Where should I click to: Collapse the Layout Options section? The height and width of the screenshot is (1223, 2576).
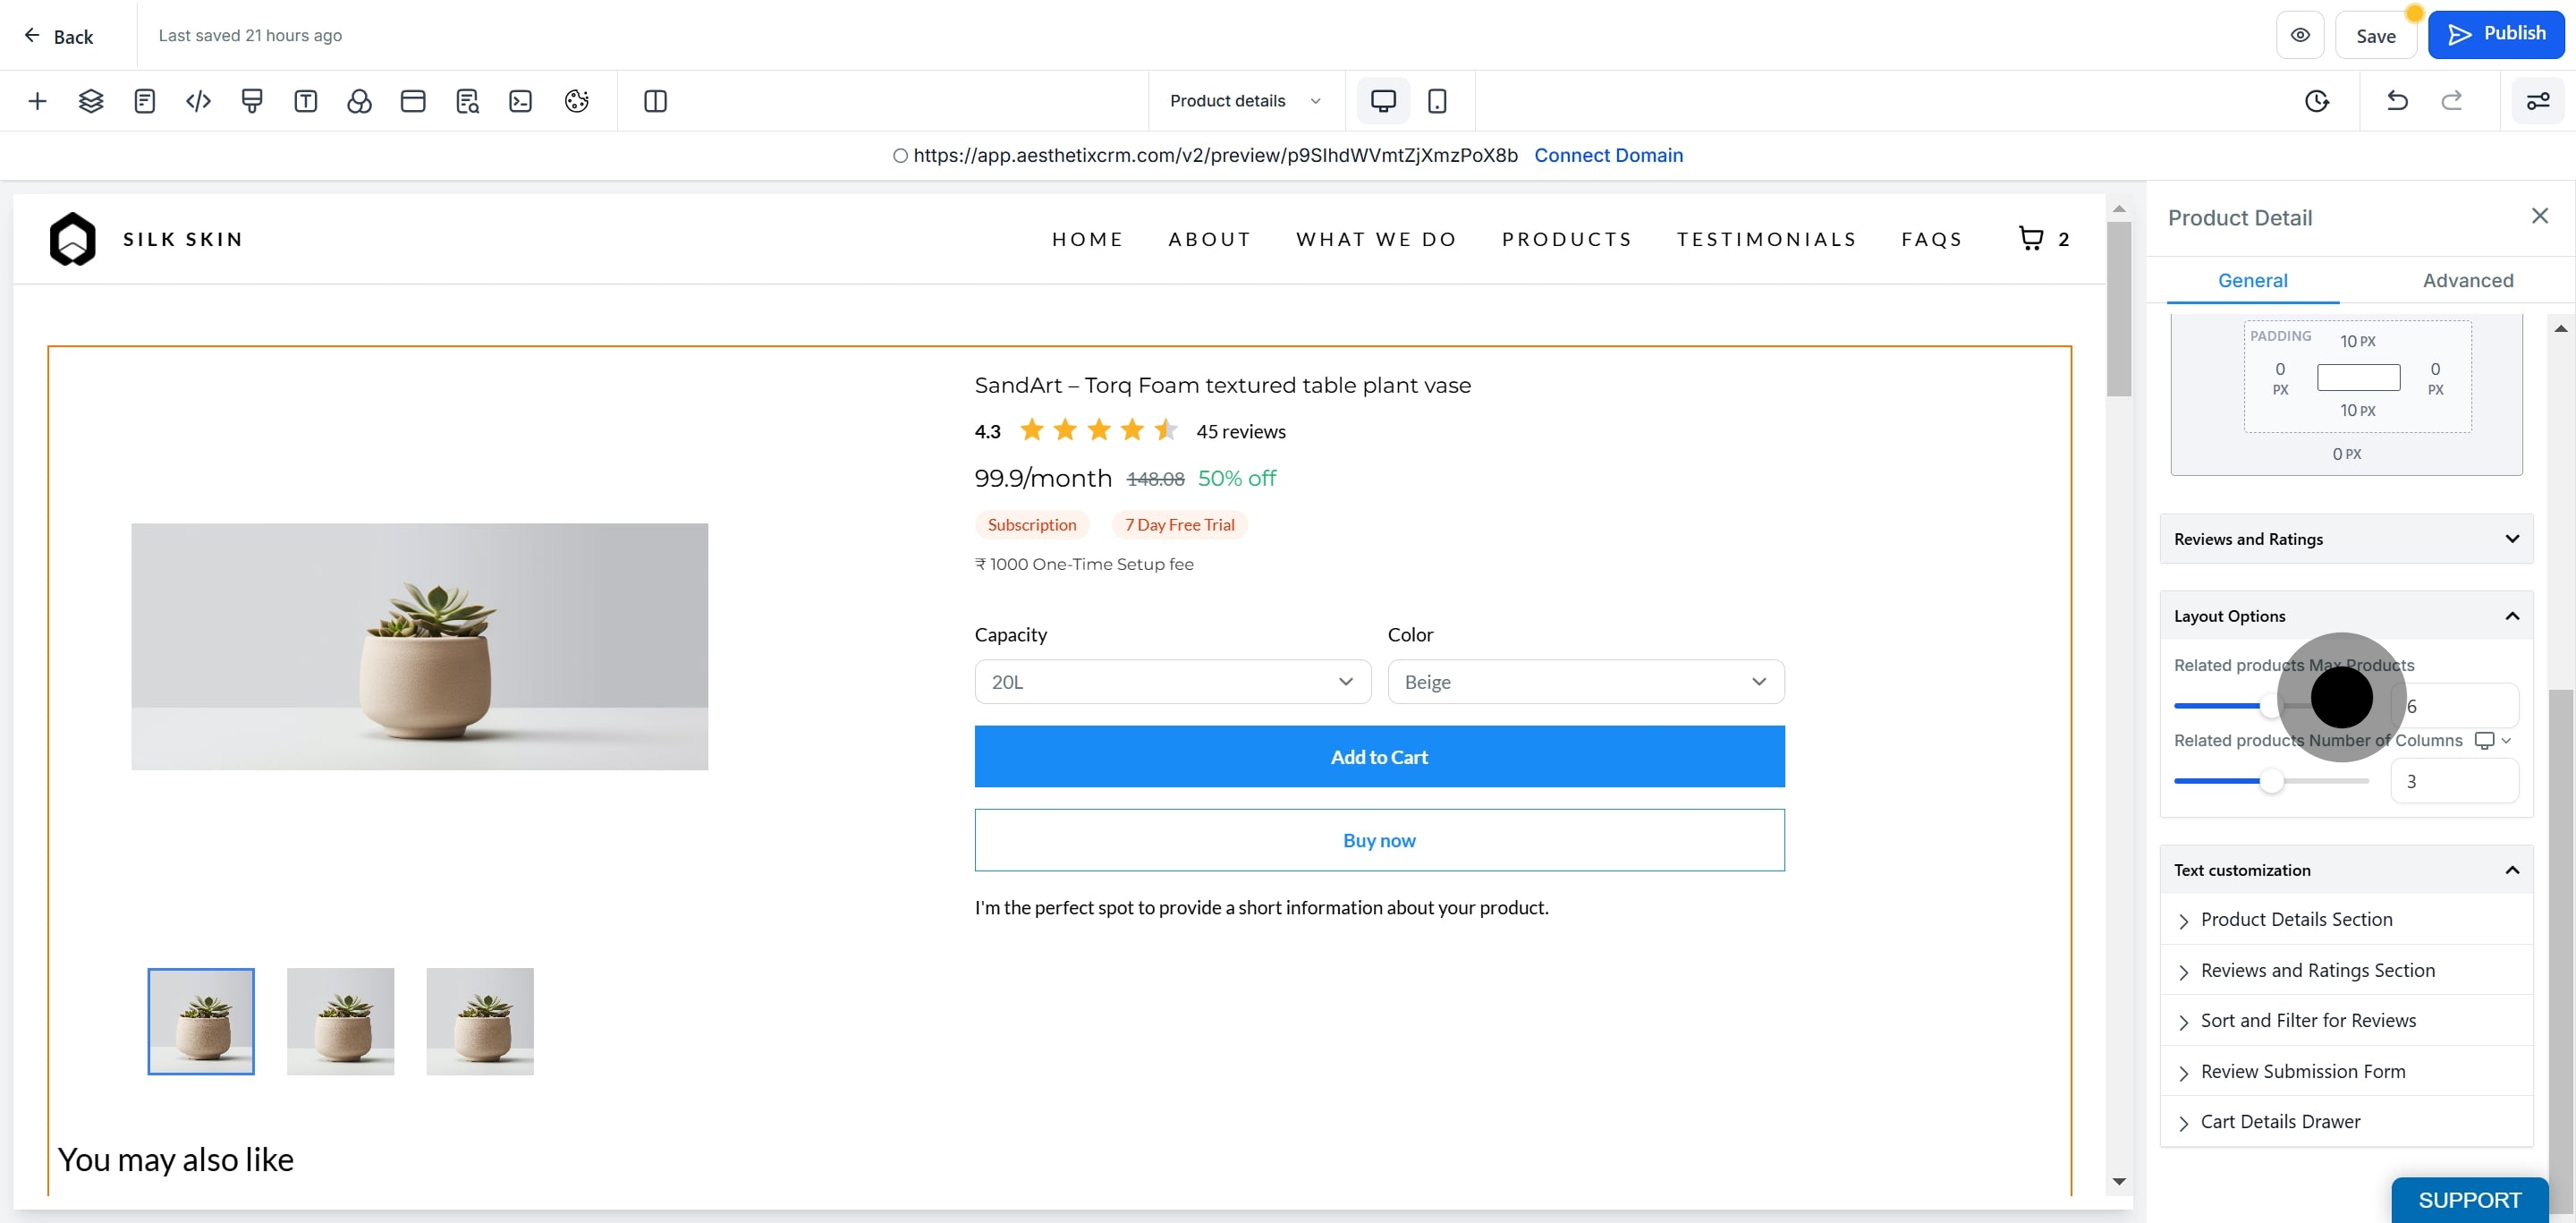click(2346, 616)
